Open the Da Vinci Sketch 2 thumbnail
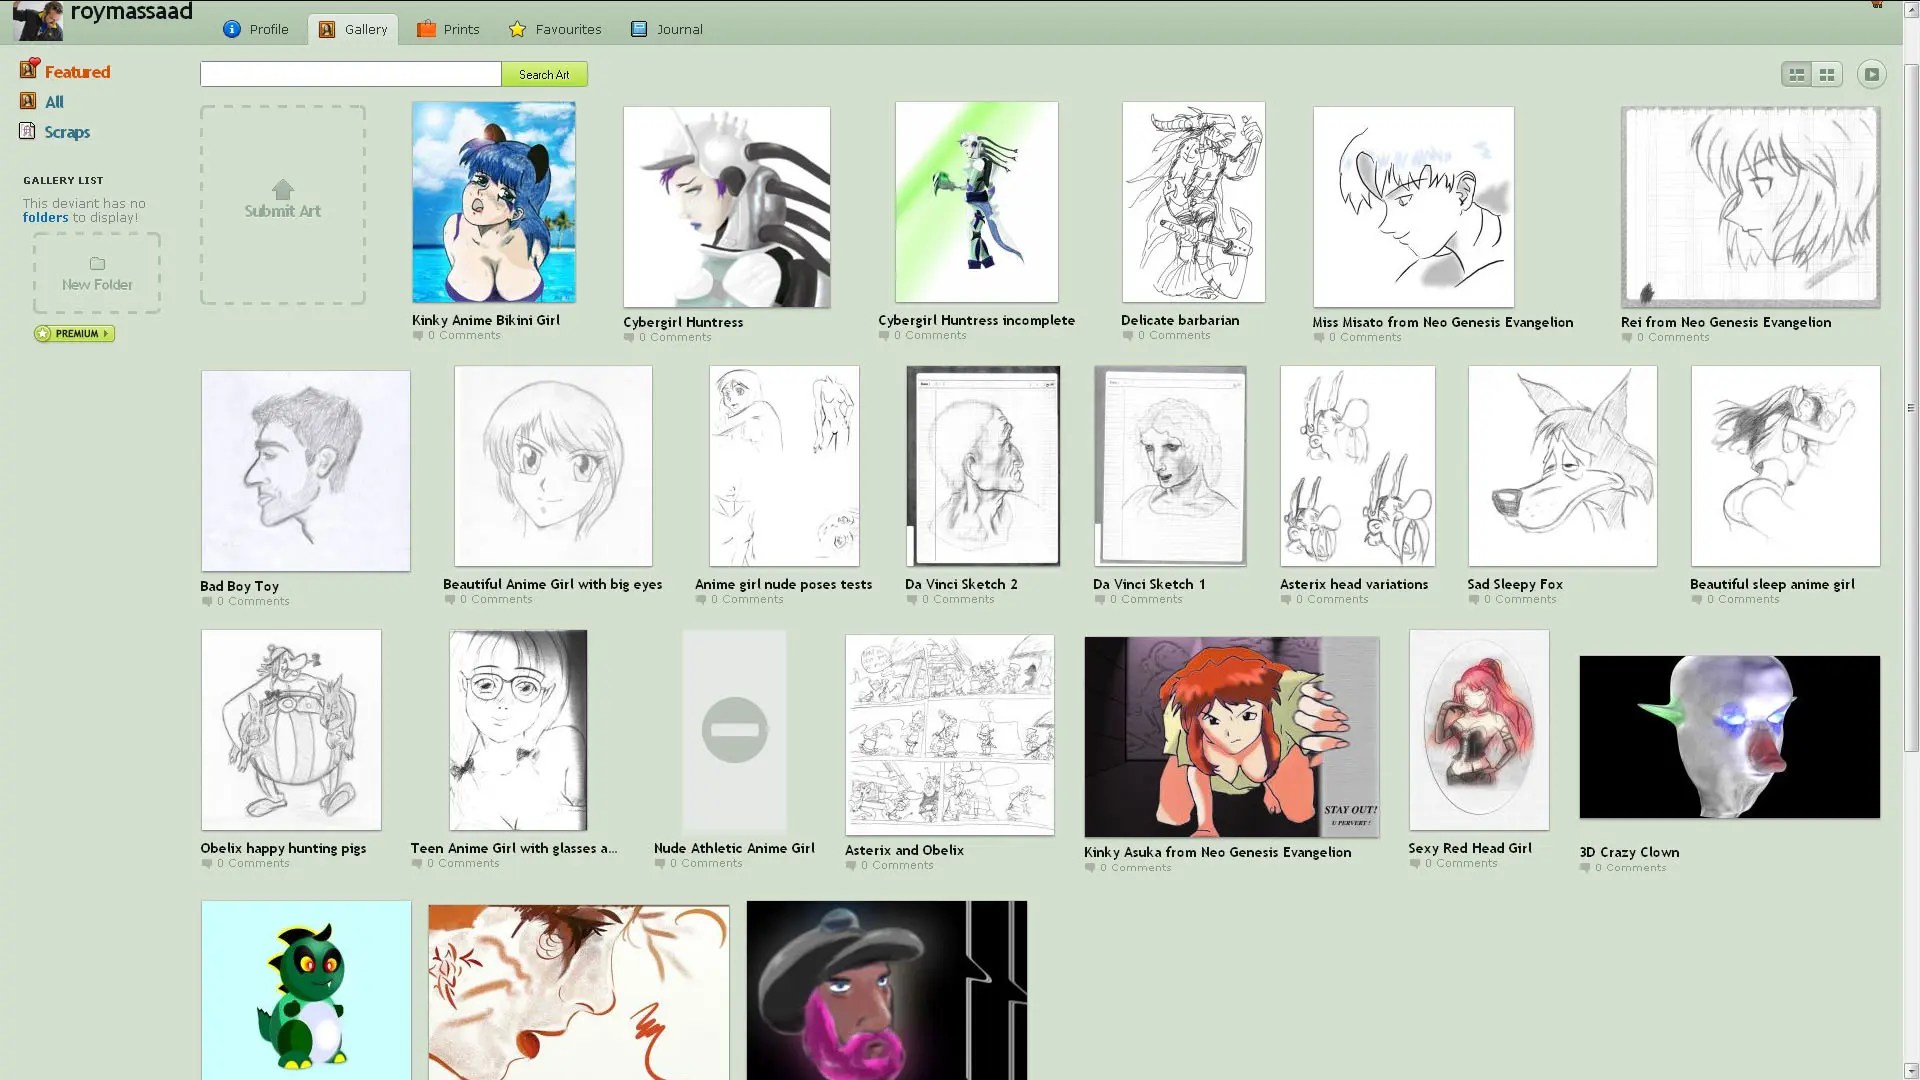Screen dimensions: 1920x1080 (983, 466)
